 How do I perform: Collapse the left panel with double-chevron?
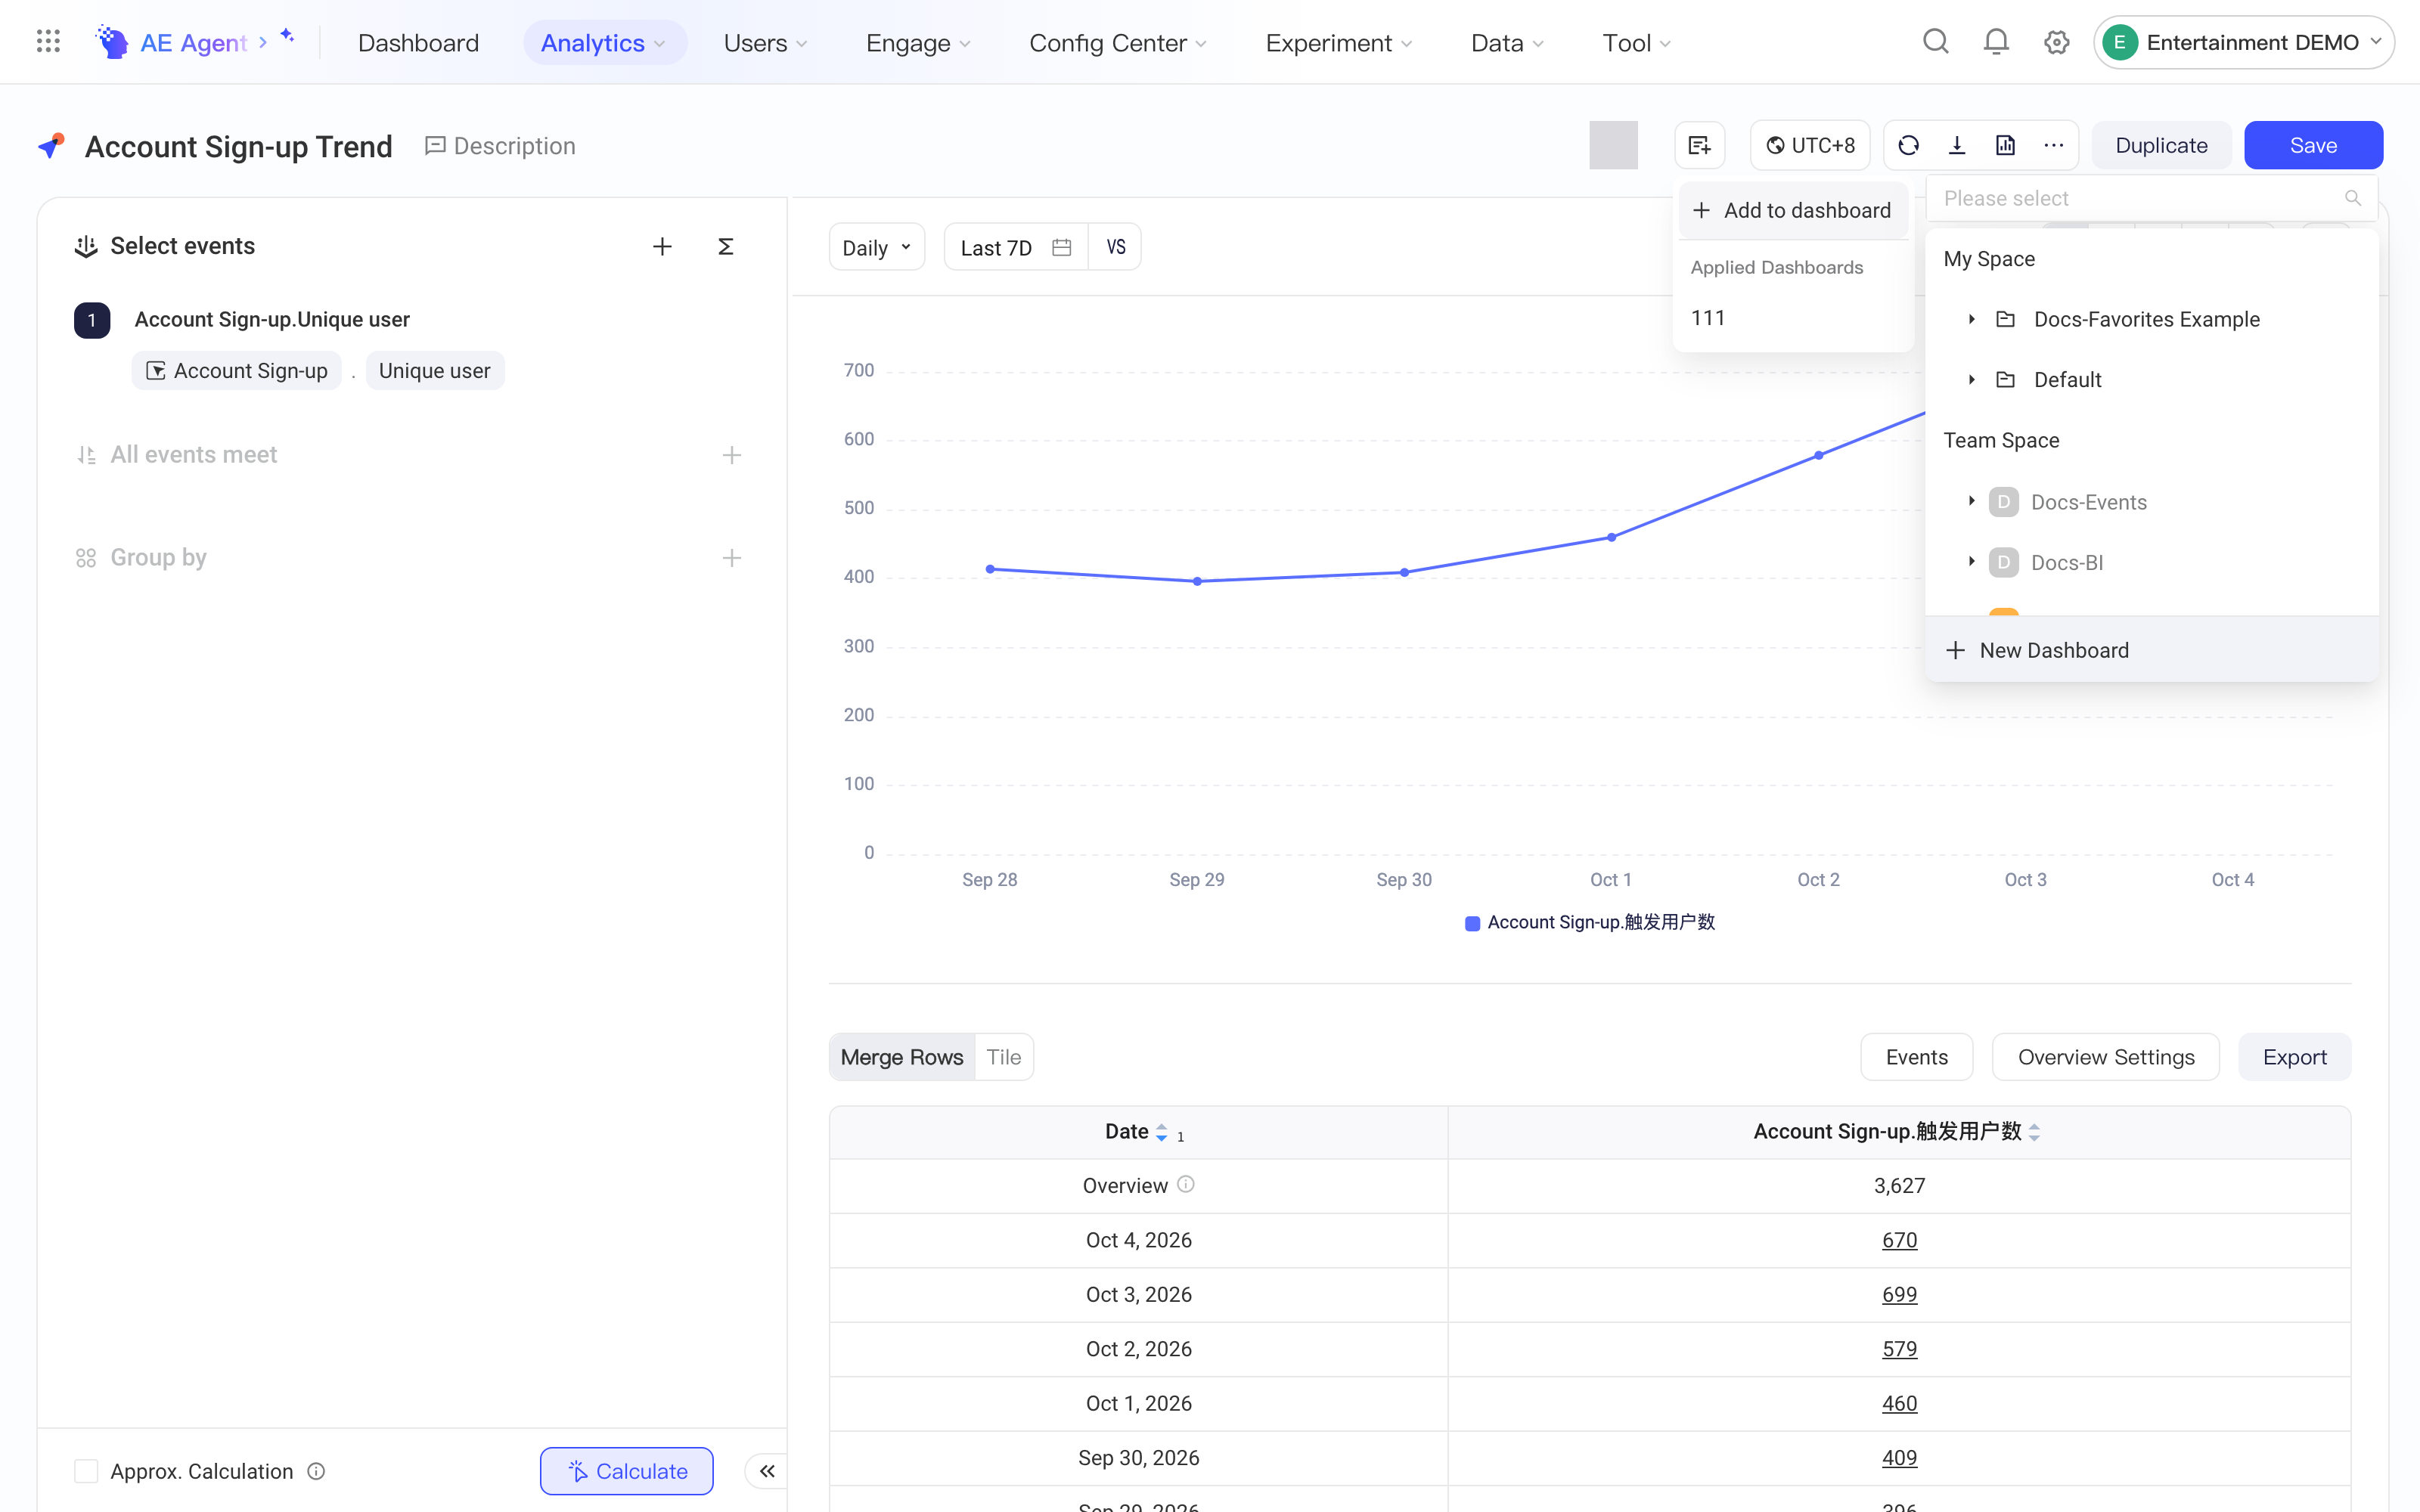coord(767,1471)
